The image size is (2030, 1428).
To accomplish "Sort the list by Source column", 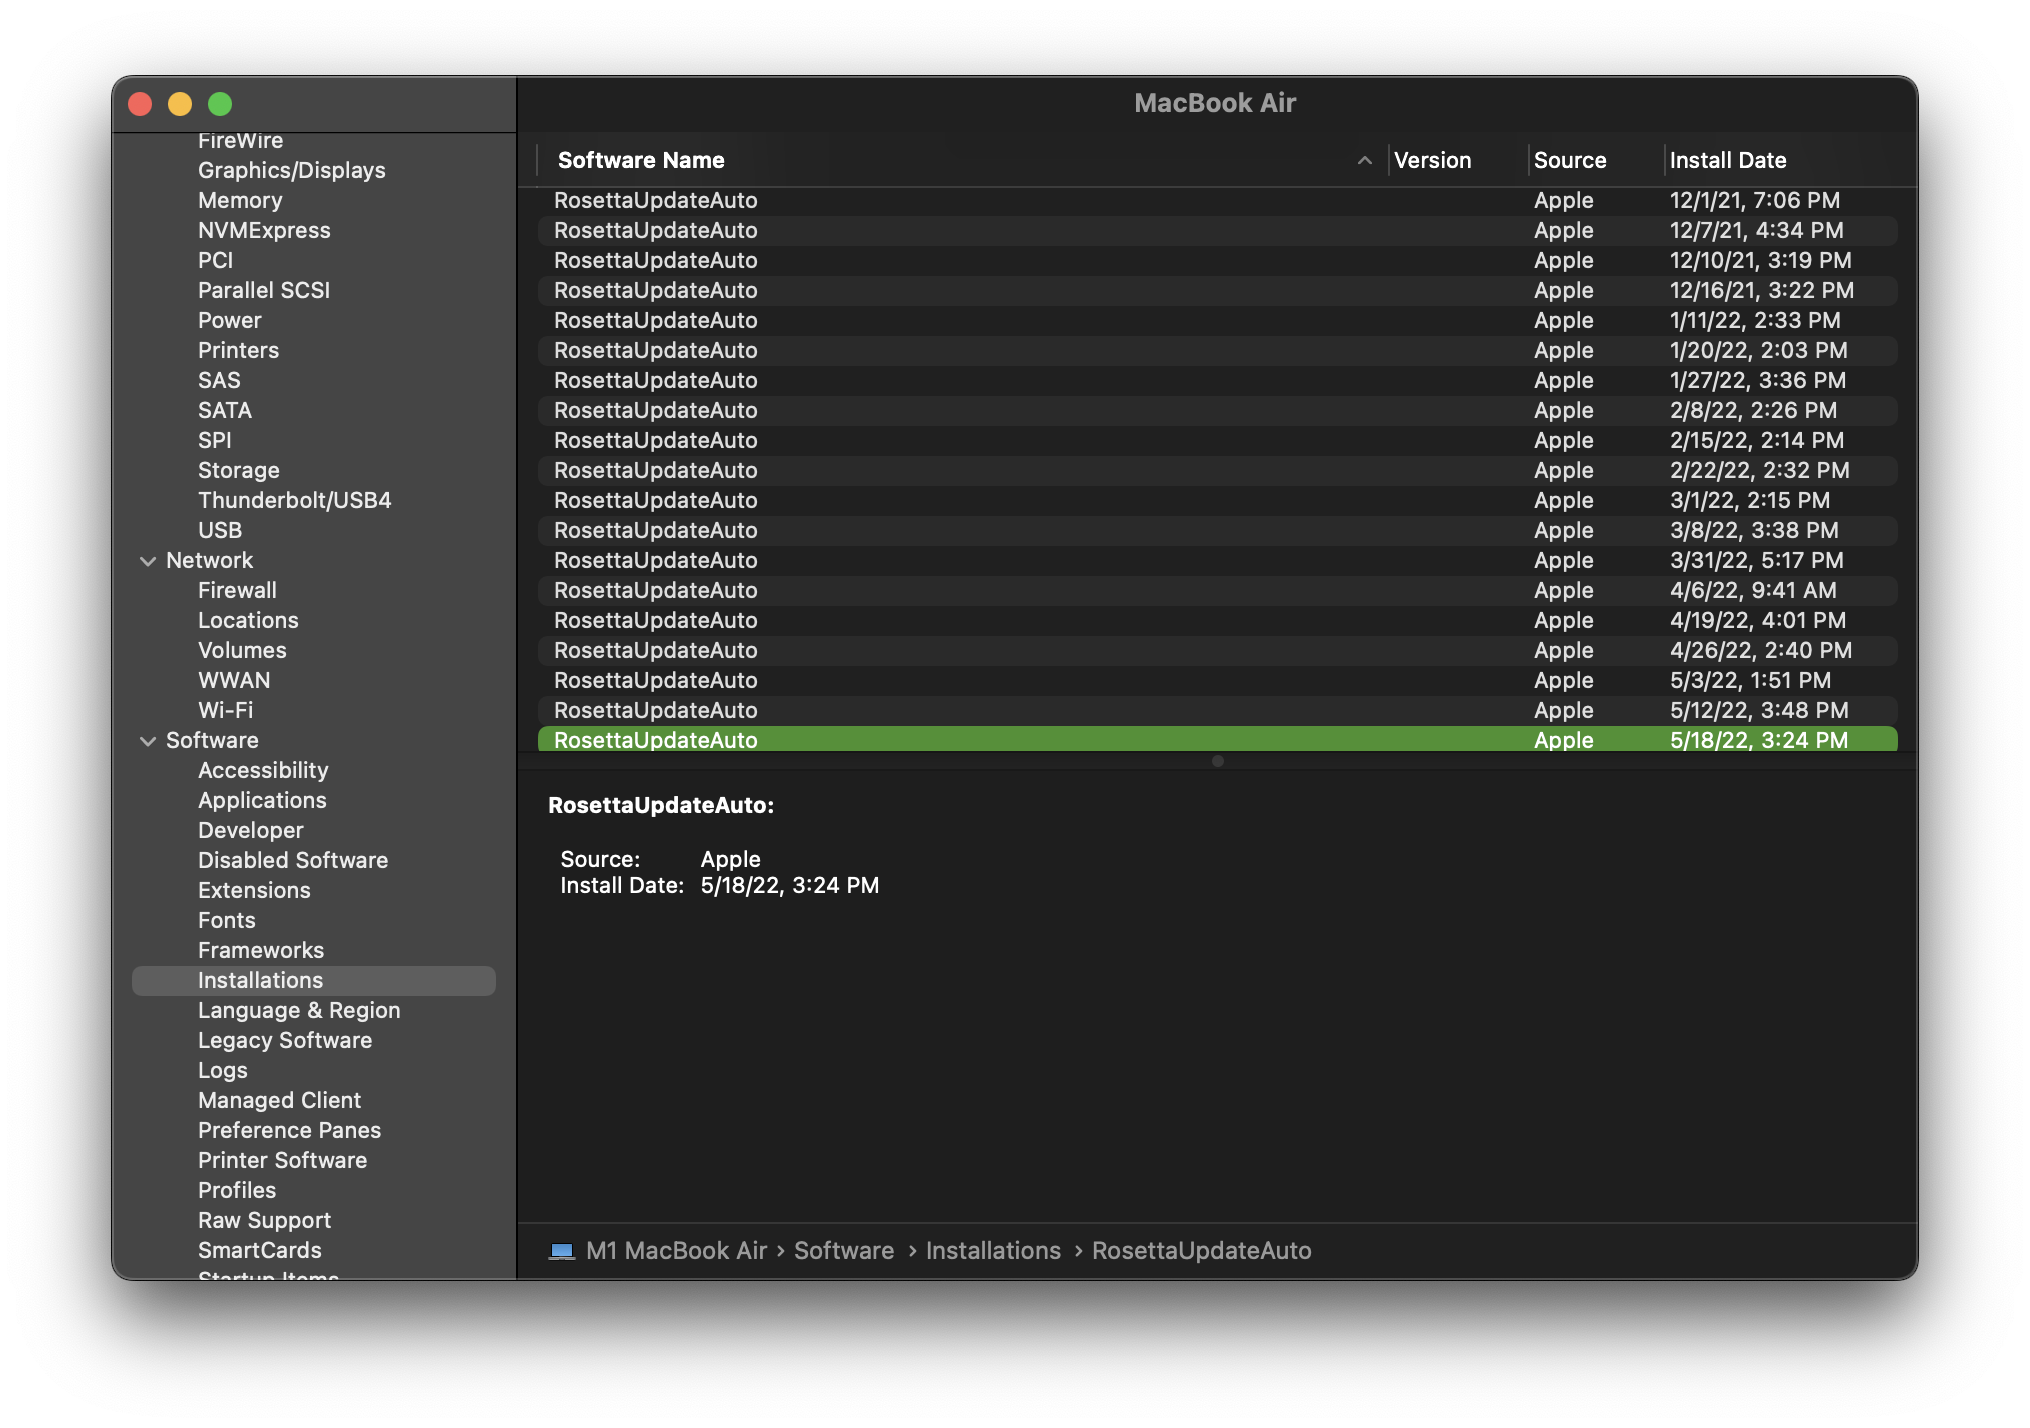I will pos(1569,161).
